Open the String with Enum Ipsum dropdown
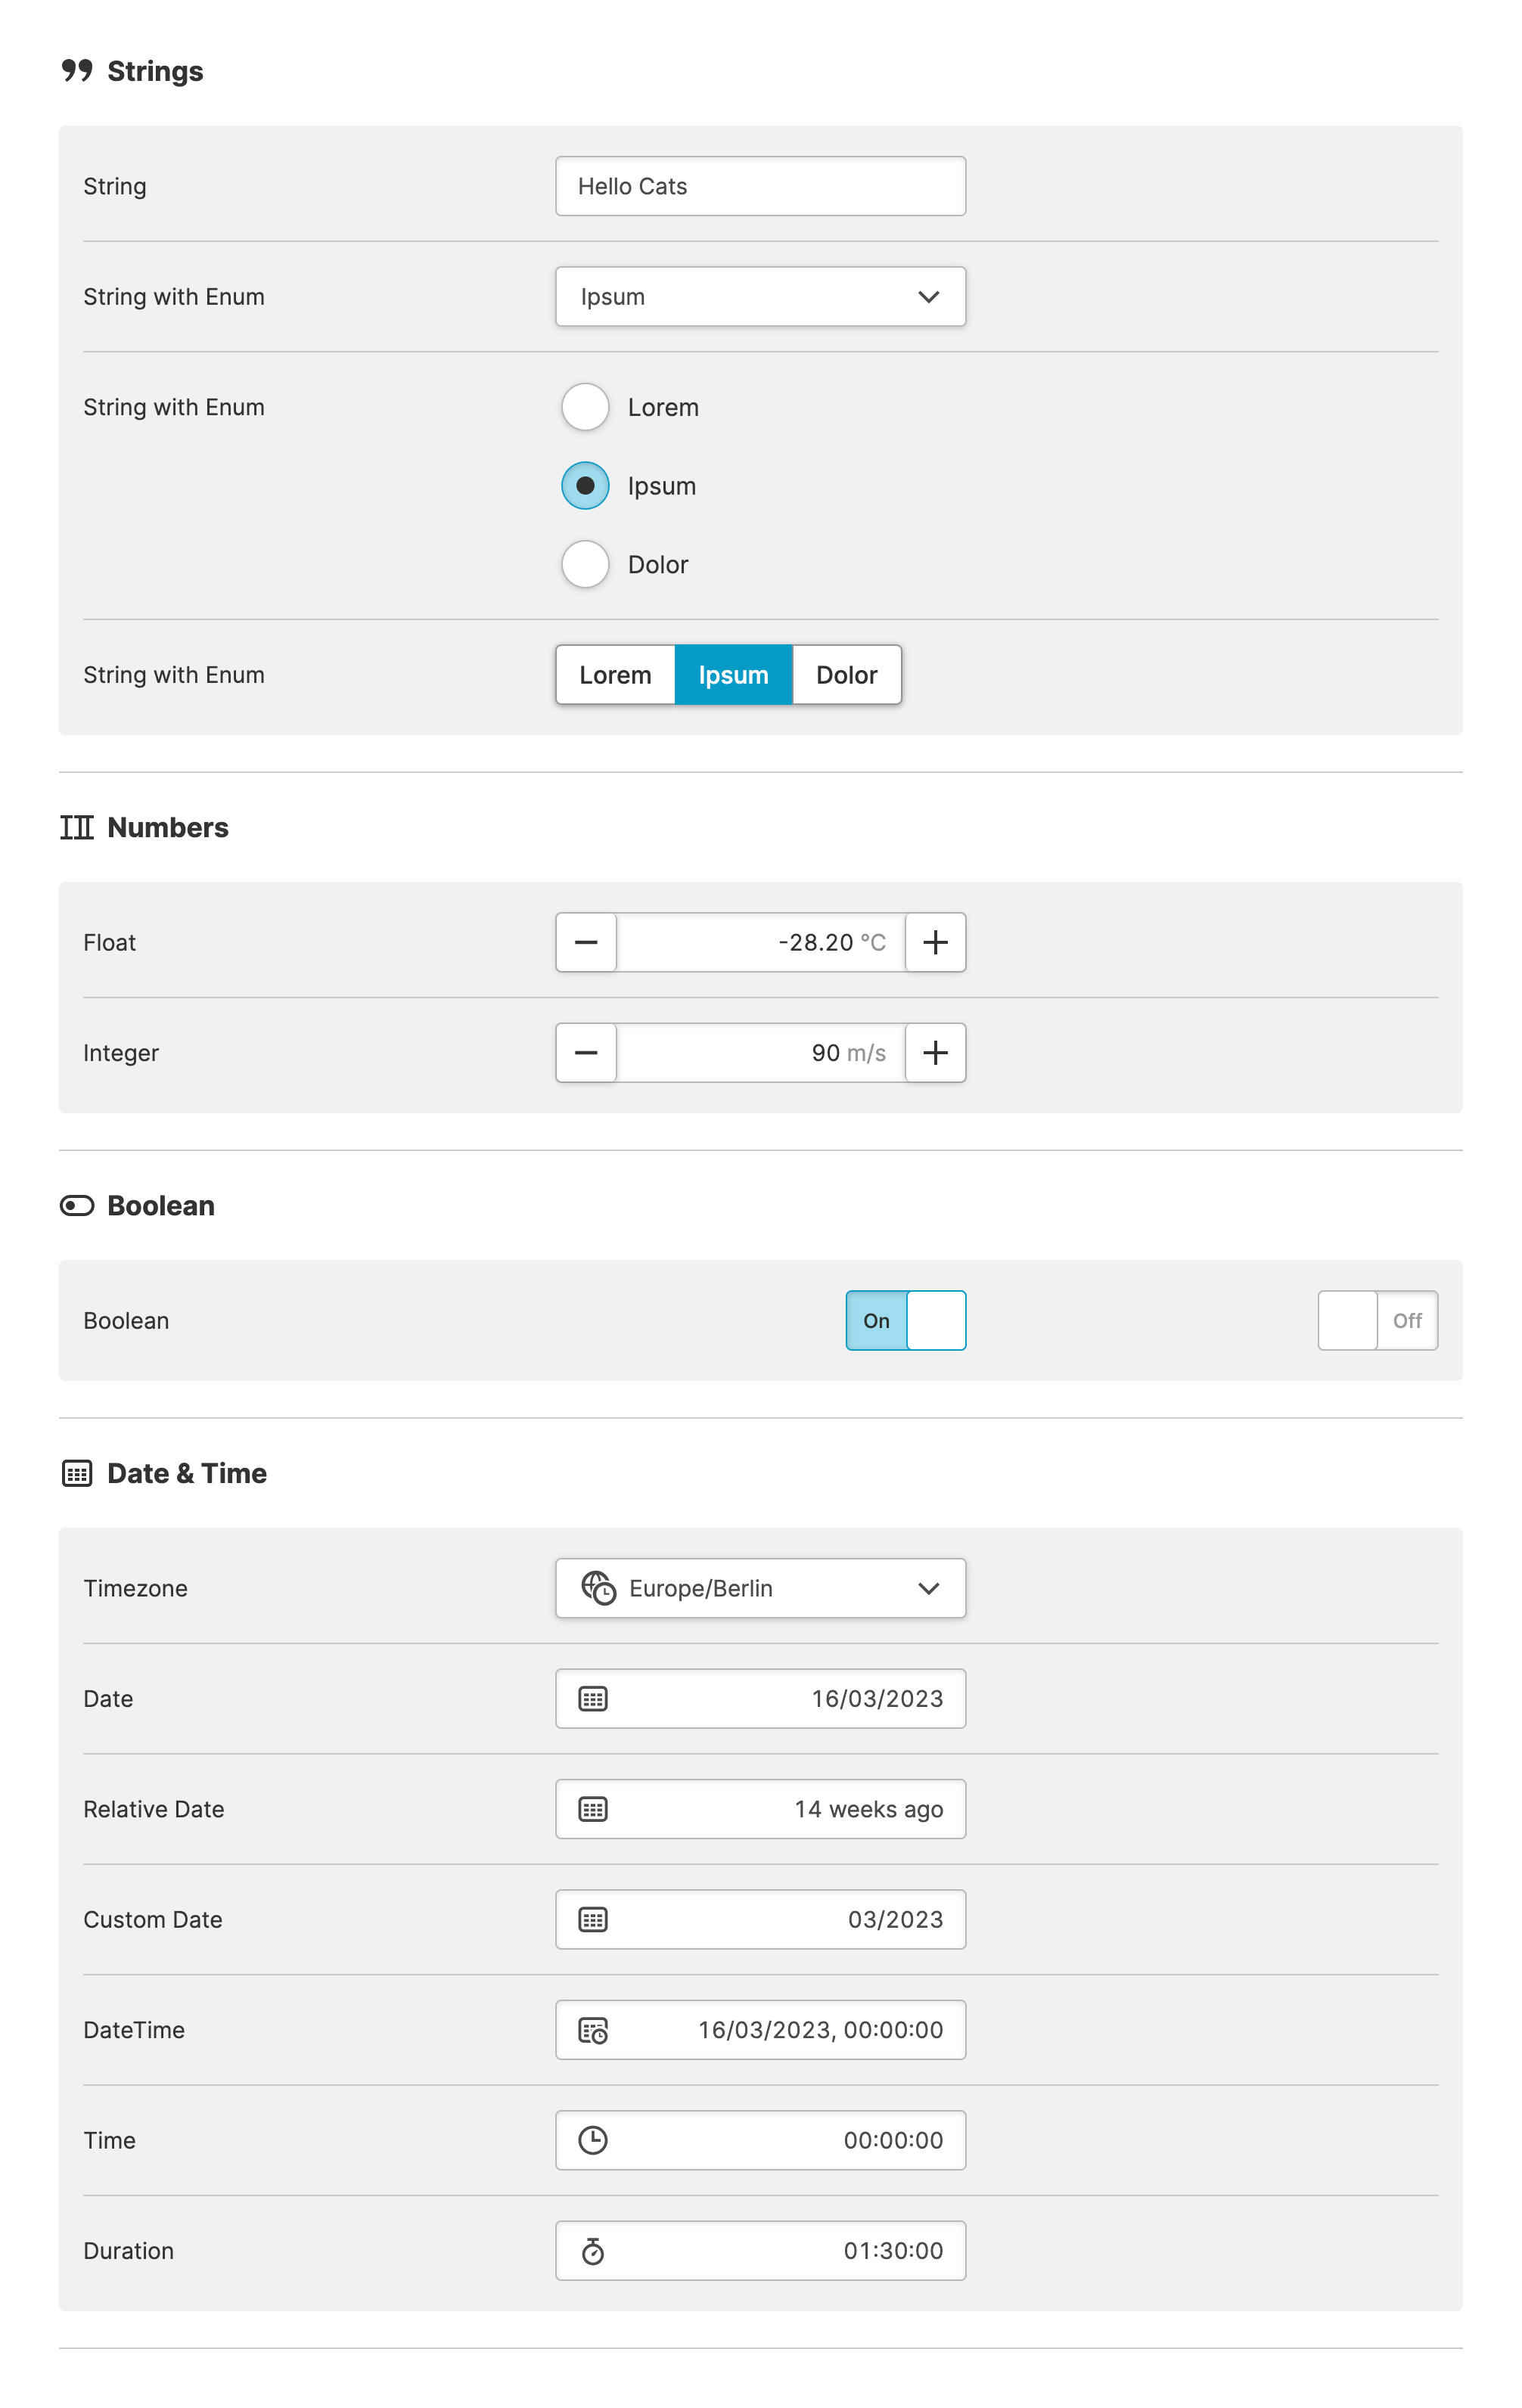The height and width of the screenshot is (2408, 1522). click(760, 297)
